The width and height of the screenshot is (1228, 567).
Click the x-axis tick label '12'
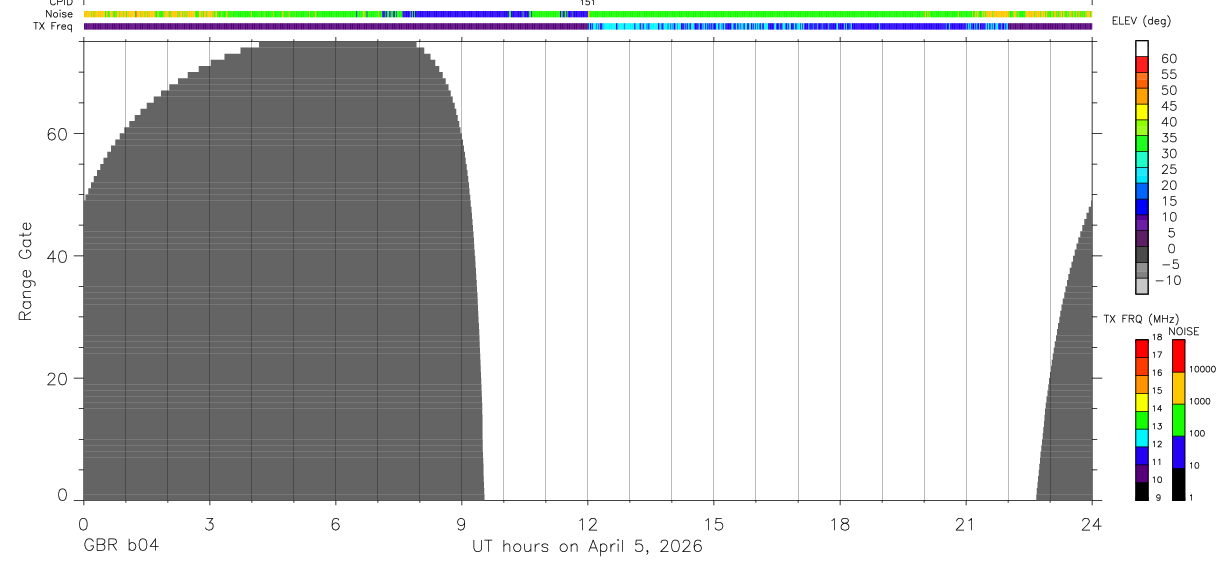(x=588, y=524)
